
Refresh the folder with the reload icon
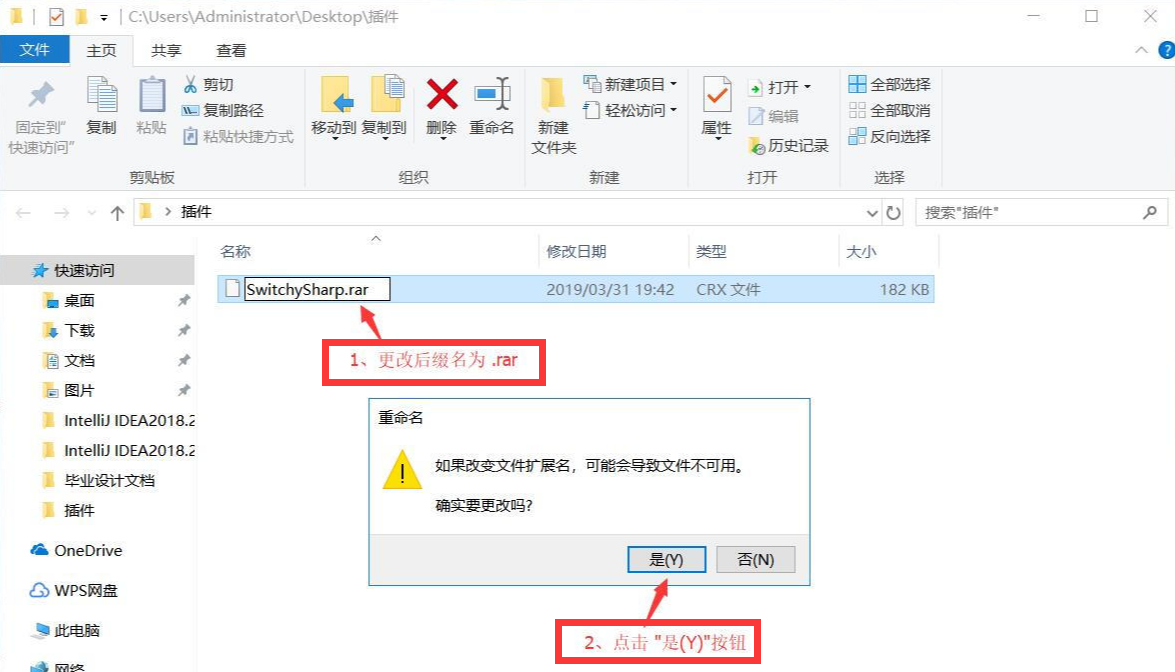point(893,213)
